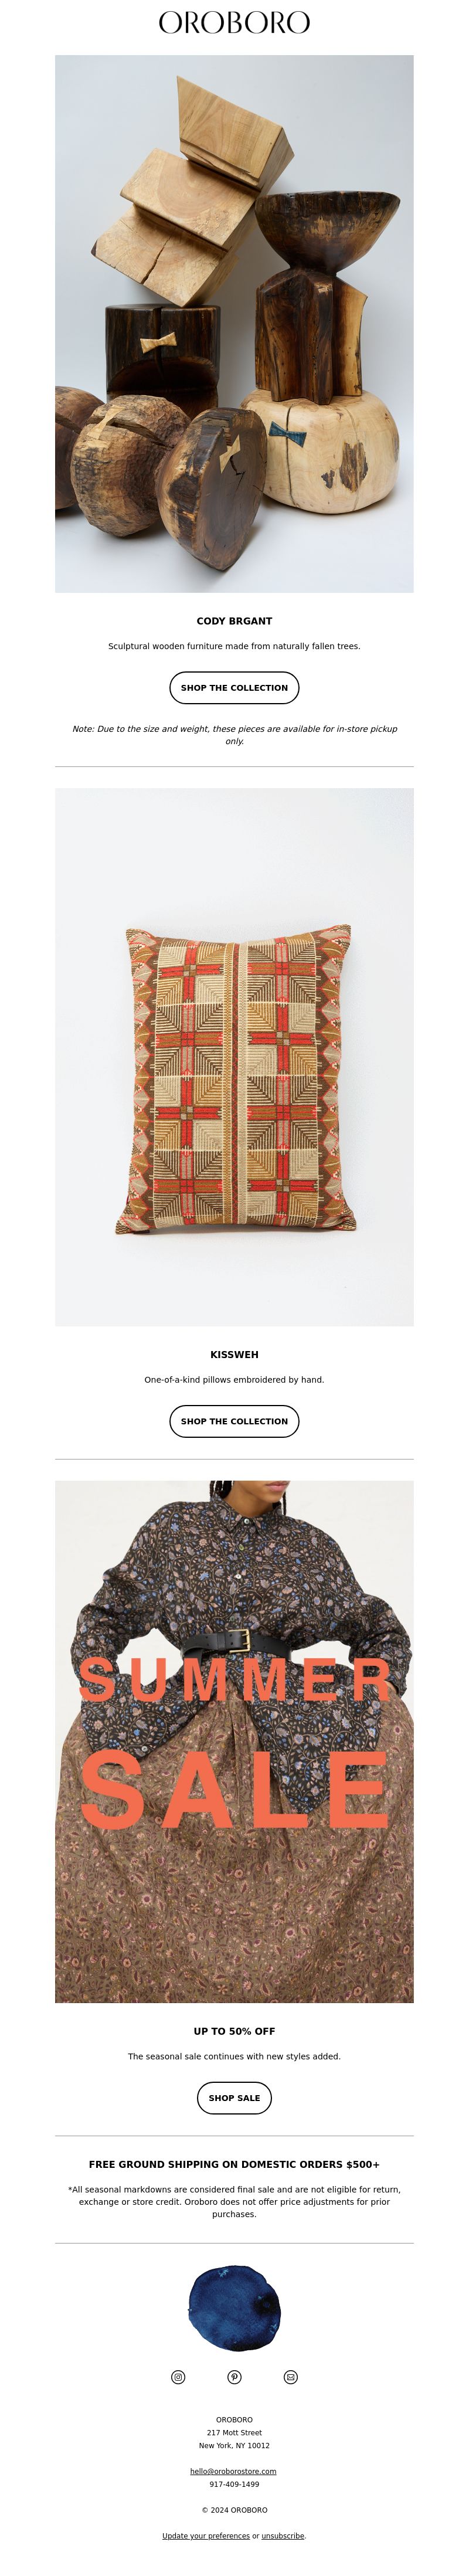Click the KISSWEH heading
Image resolution: width=469 pixels, height=2576 pixels.
click(x=234, y=1354)
